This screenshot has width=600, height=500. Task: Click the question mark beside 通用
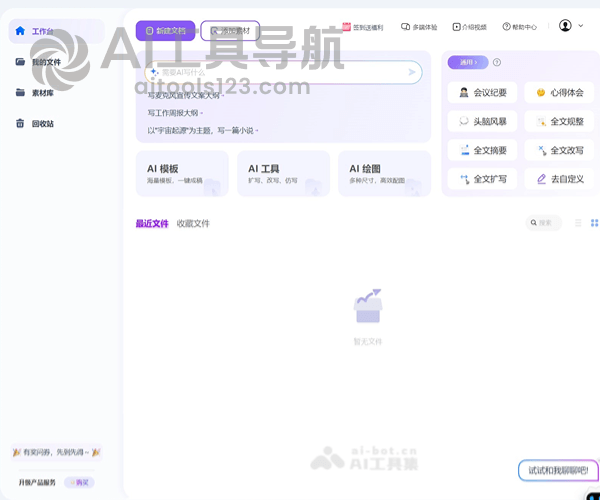(497, 62)
